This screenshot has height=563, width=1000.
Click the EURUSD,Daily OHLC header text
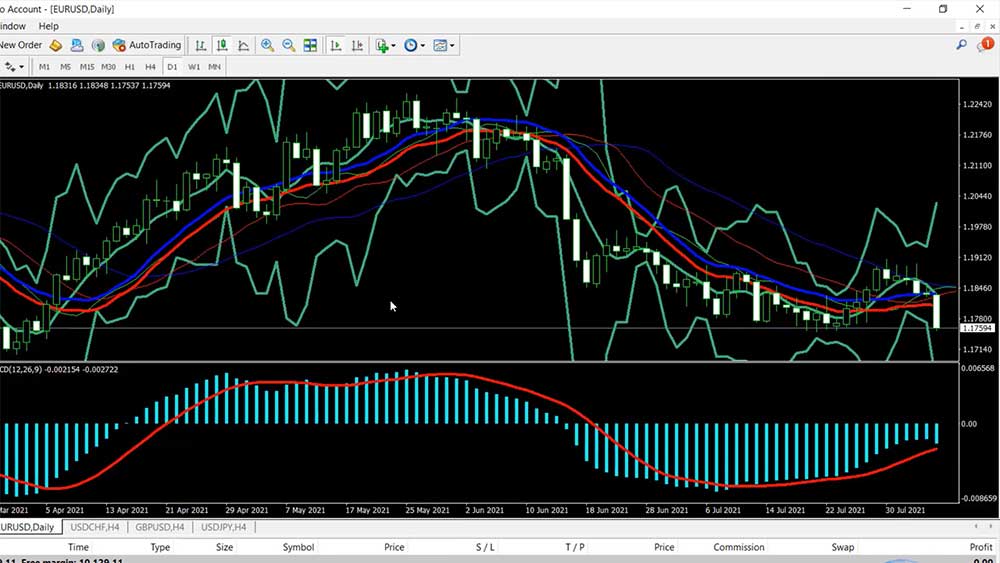[x=85, y=85]
